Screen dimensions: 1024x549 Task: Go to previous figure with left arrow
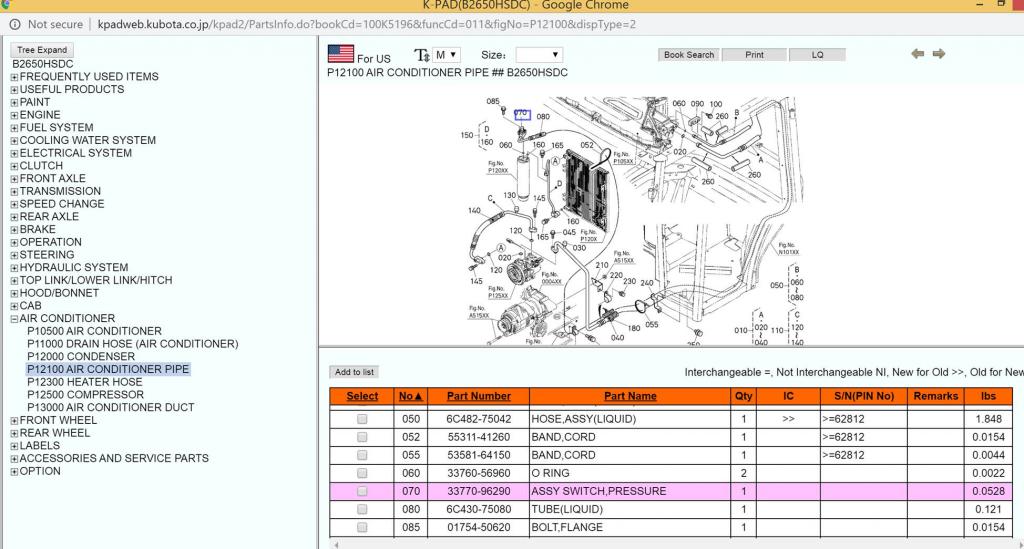pos(918,54)
